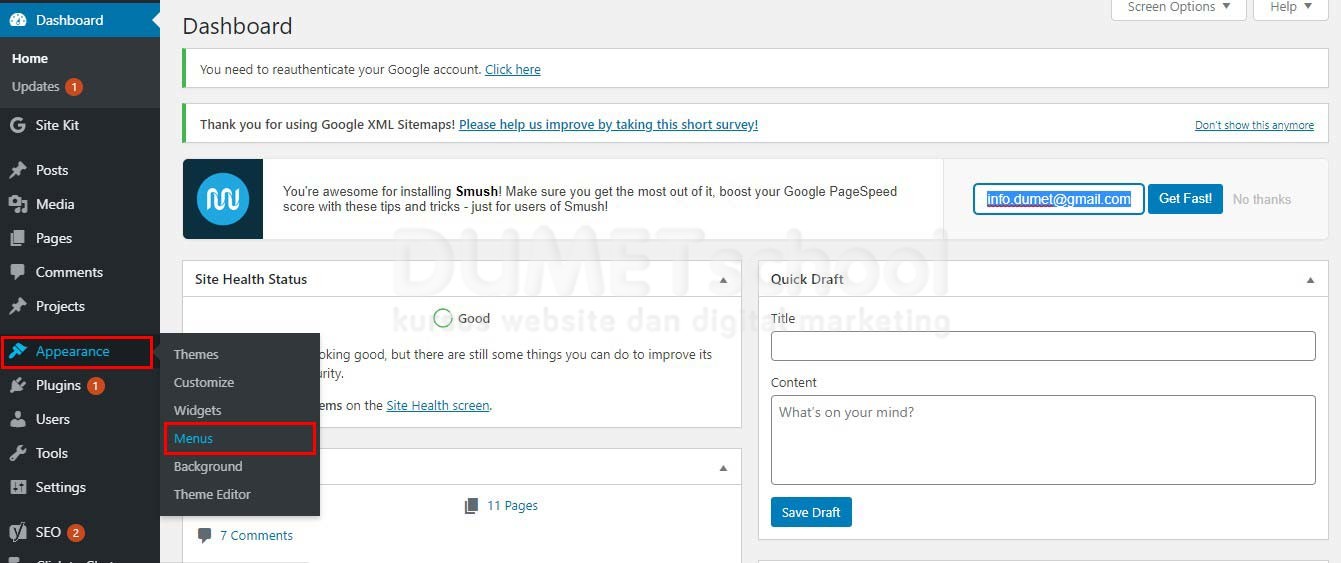Image resolution: width=1341 pixels, height=563 pixels.
Task: Click the SEO notification count badge
Action: point(76,532)
